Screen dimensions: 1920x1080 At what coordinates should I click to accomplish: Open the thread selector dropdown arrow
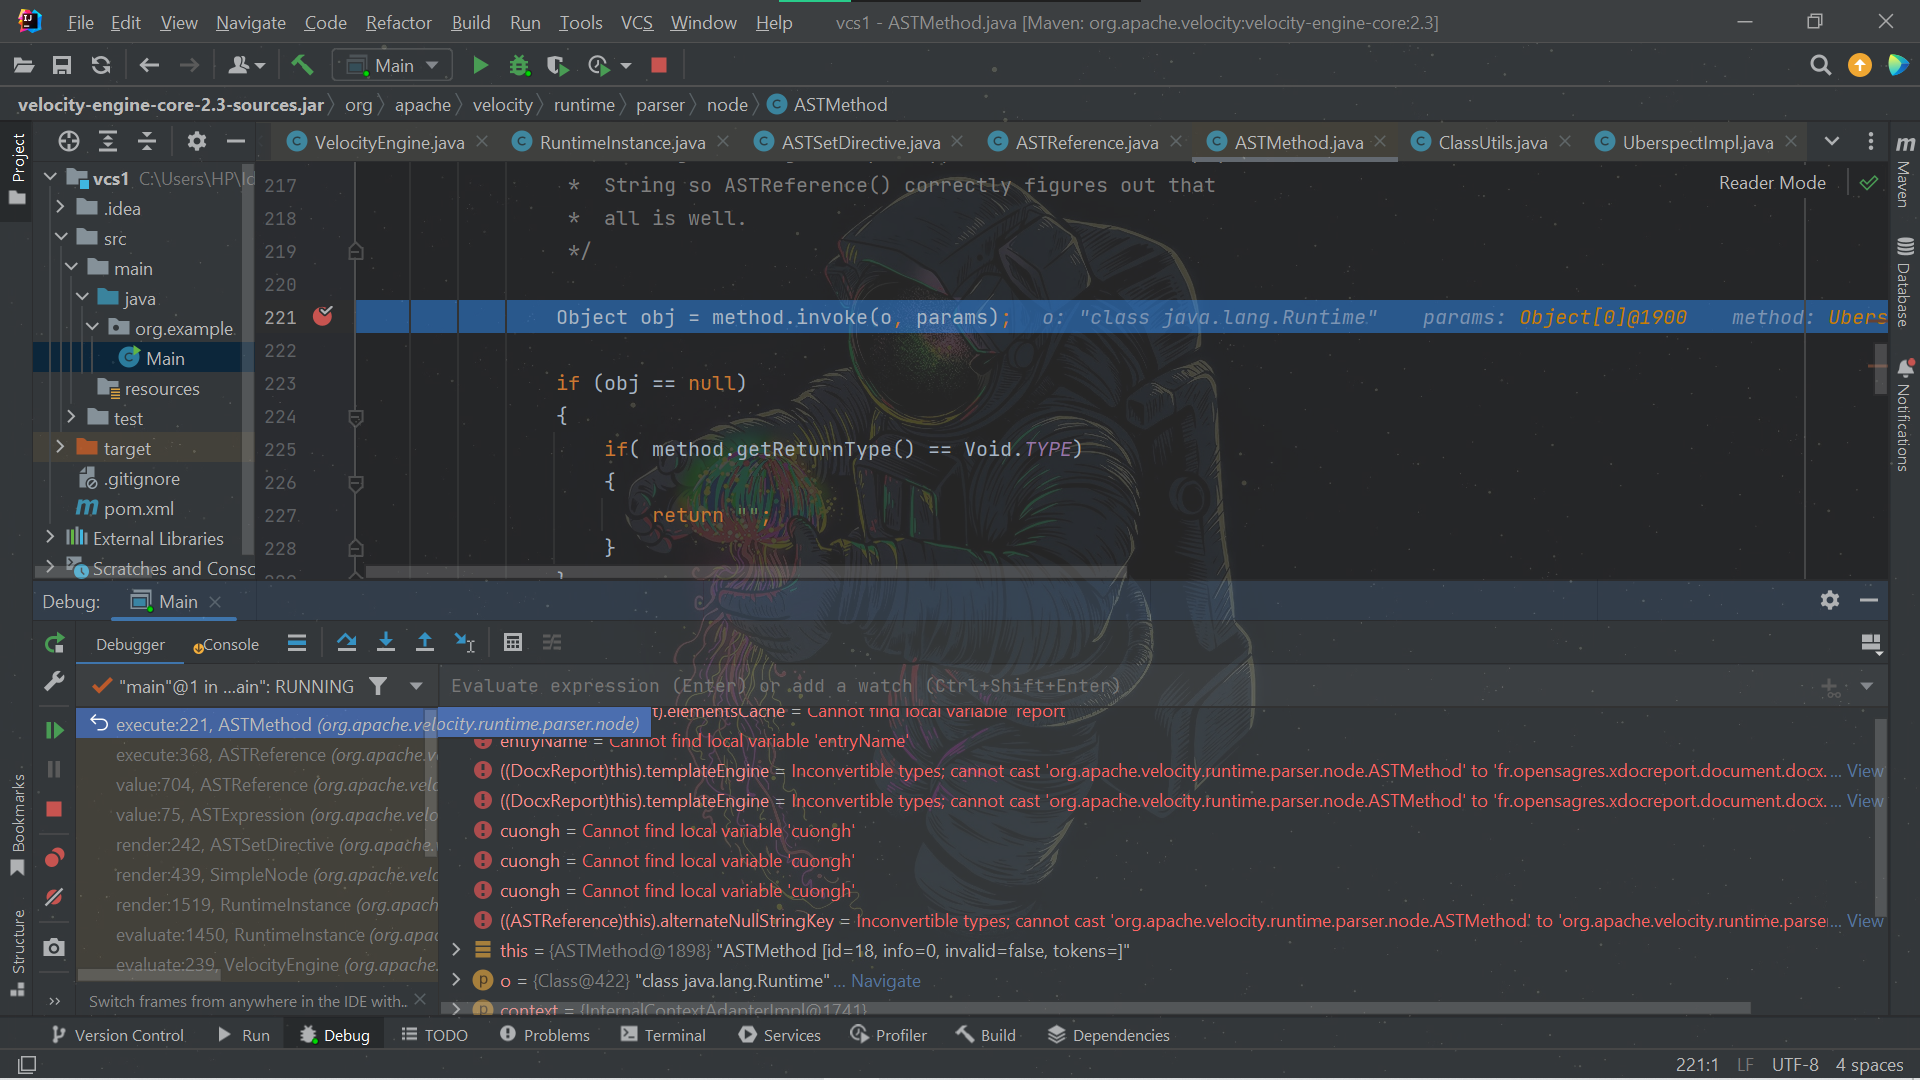click(416, 686)
